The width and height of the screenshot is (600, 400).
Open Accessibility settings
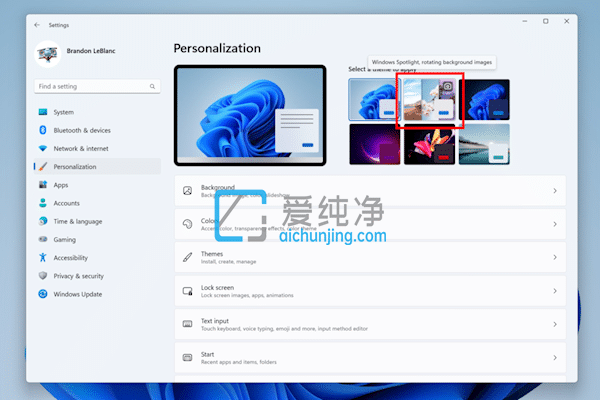click(x=97, y=258)
